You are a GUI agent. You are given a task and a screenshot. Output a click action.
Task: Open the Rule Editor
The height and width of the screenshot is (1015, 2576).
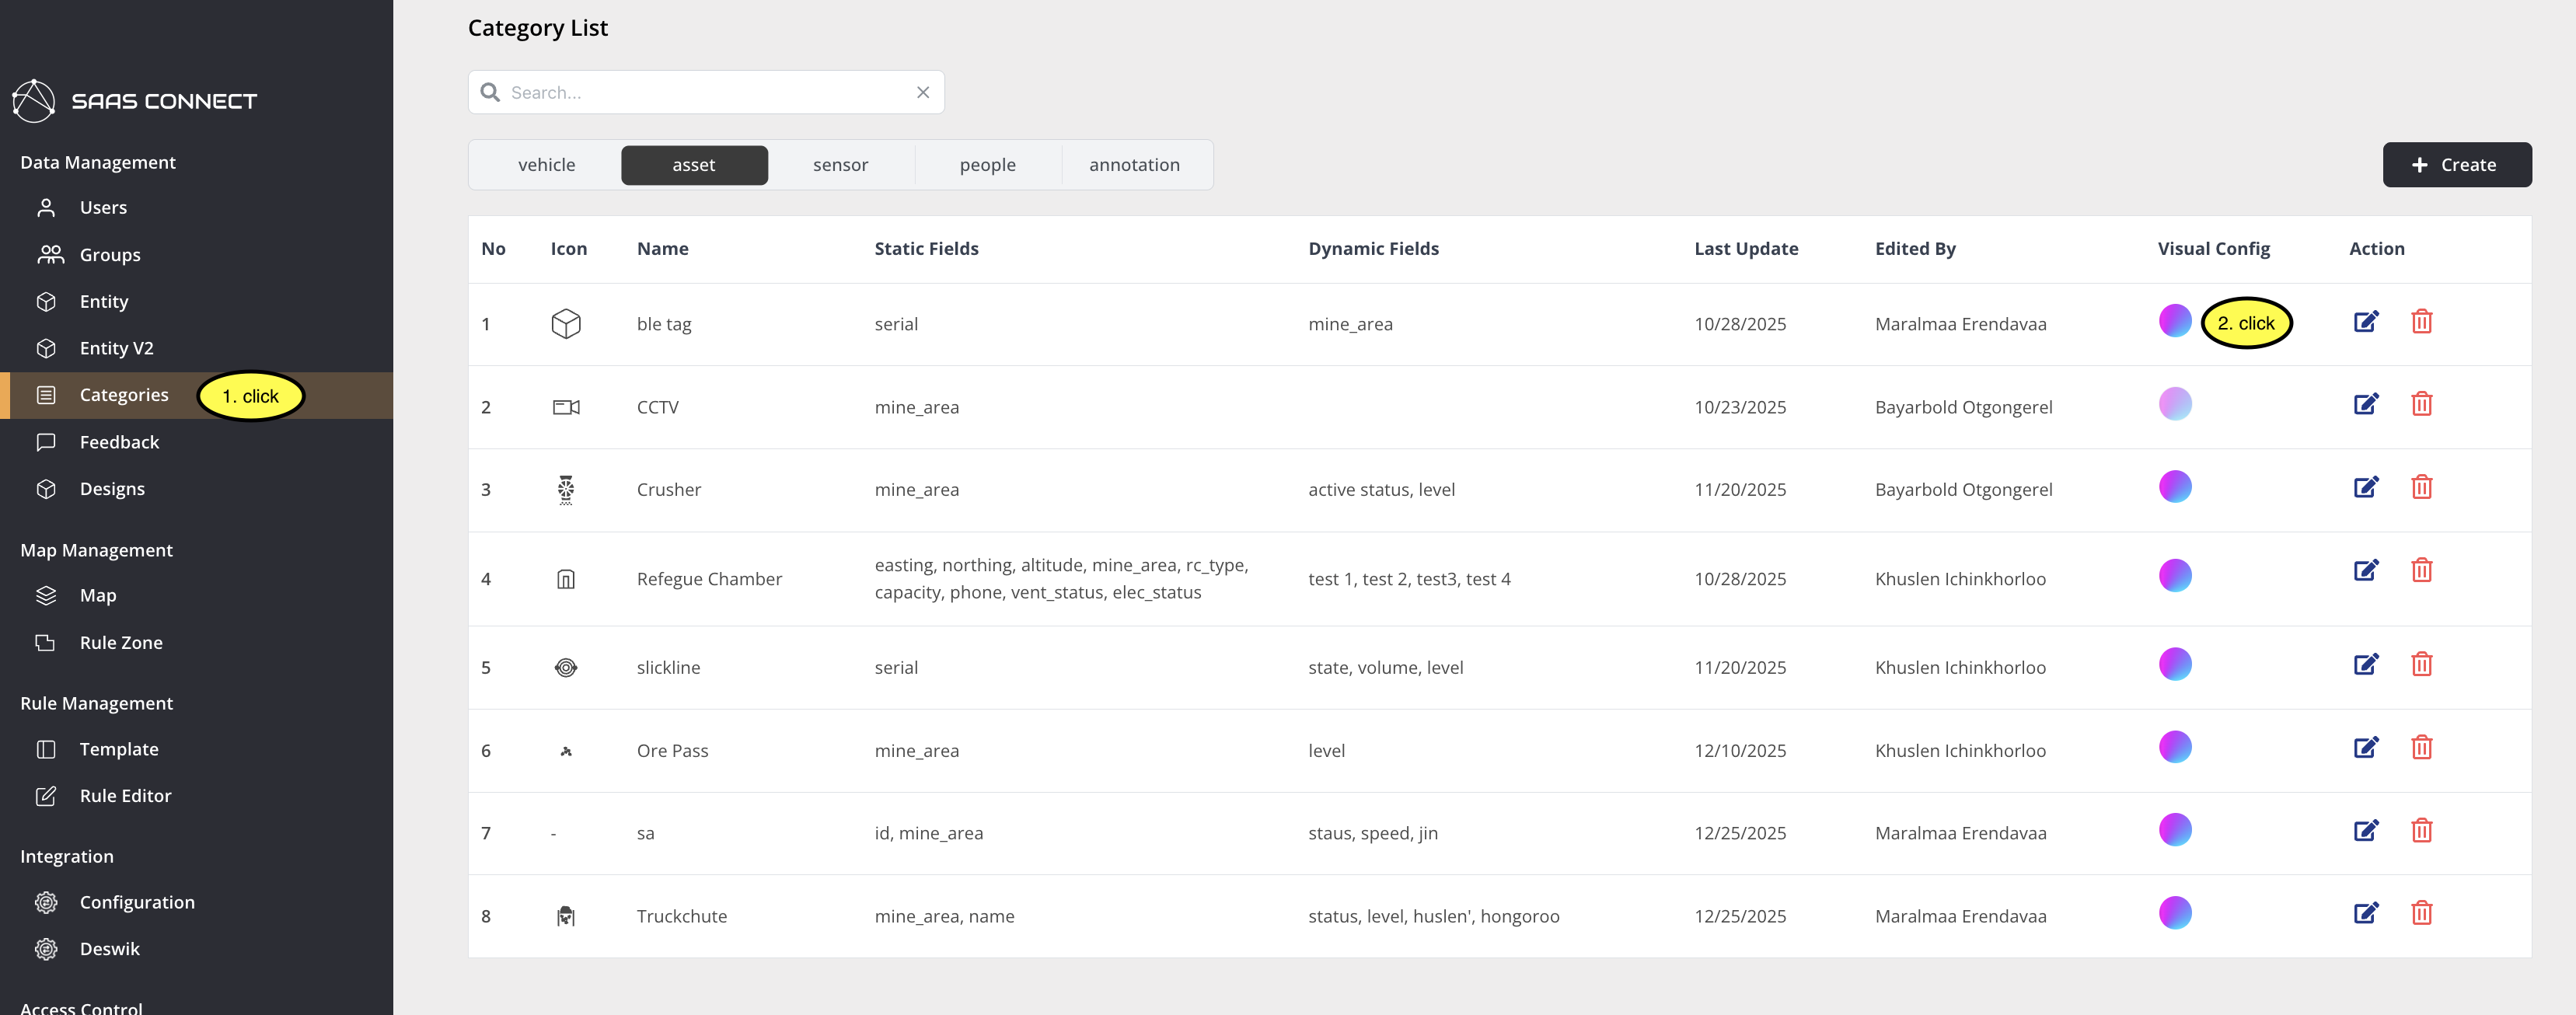126,795
